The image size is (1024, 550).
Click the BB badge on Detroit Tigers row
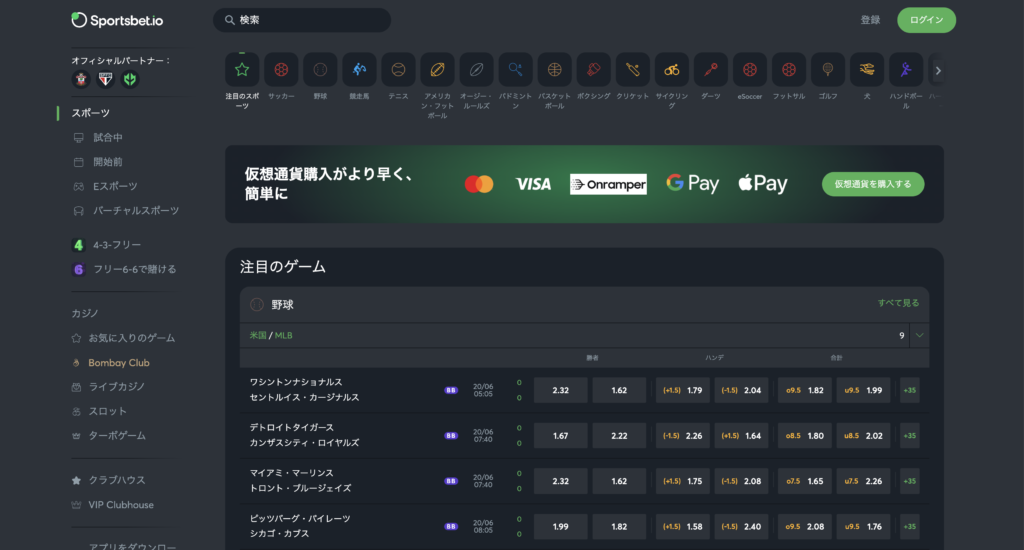451,436
